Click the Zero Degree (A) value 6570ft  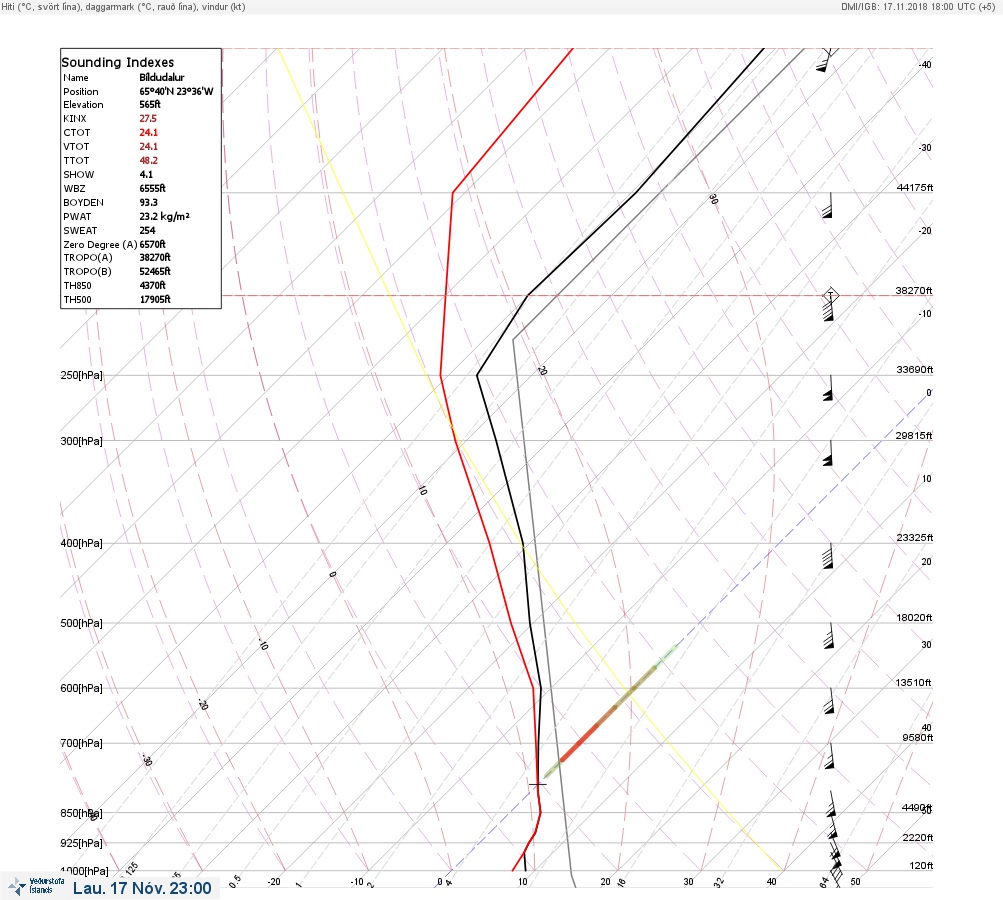tap(152, 244)
